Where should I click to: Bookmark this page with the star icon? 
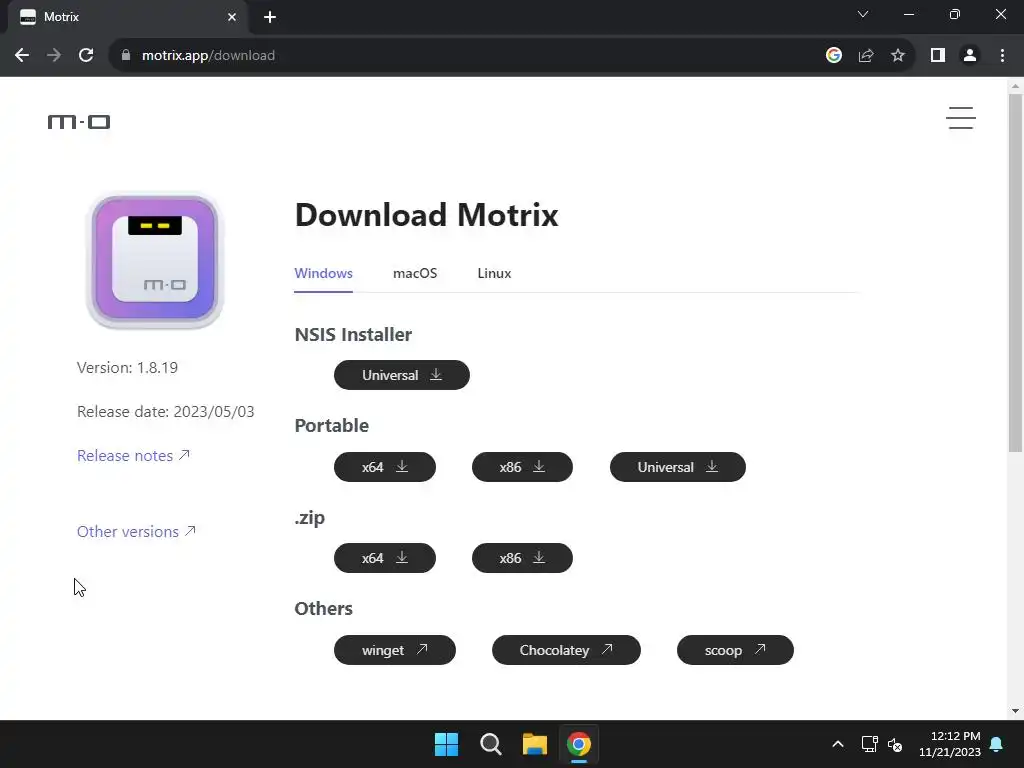point(898,56)
